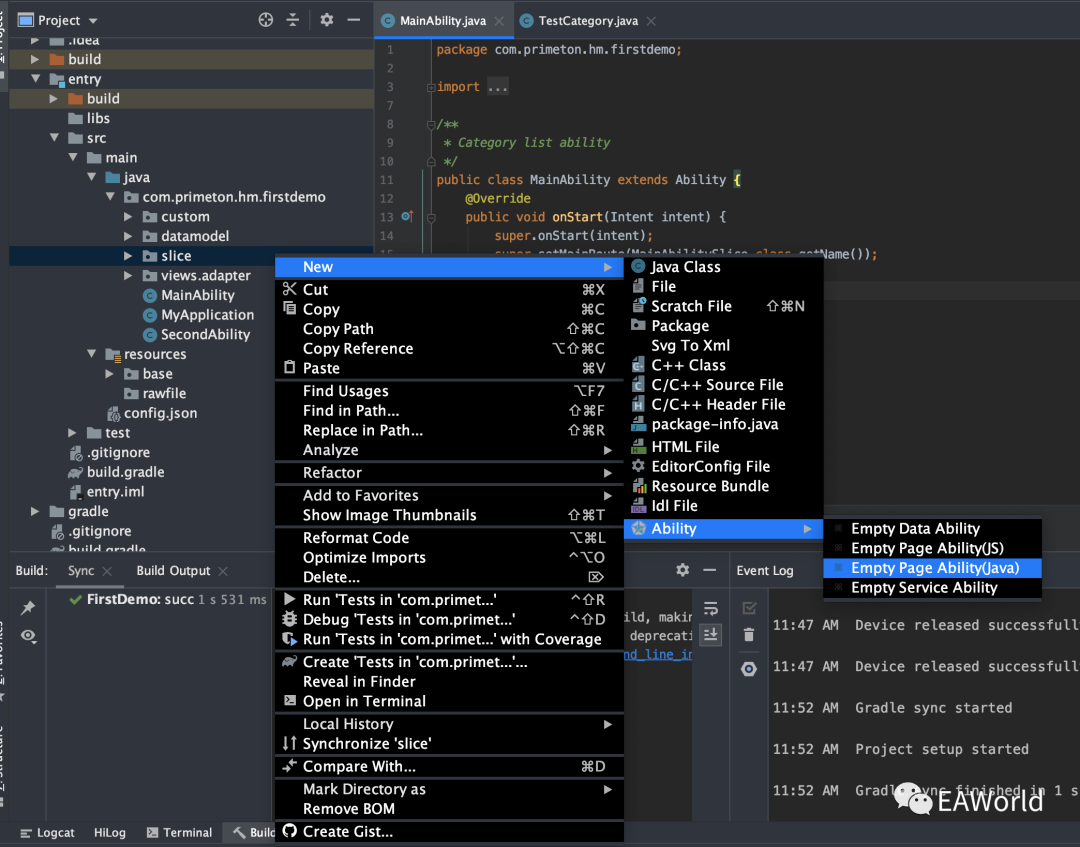Choose Idl File from New submenu
This screenshot has height=847, width=1080.
pos(723,505)
